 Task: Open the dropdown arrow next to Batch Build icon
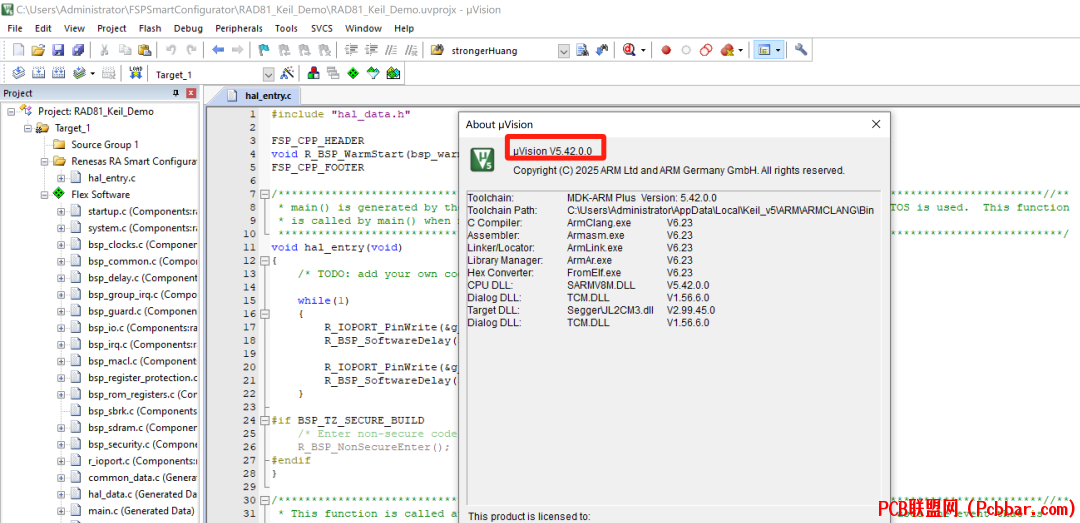[x=93, y=73]
